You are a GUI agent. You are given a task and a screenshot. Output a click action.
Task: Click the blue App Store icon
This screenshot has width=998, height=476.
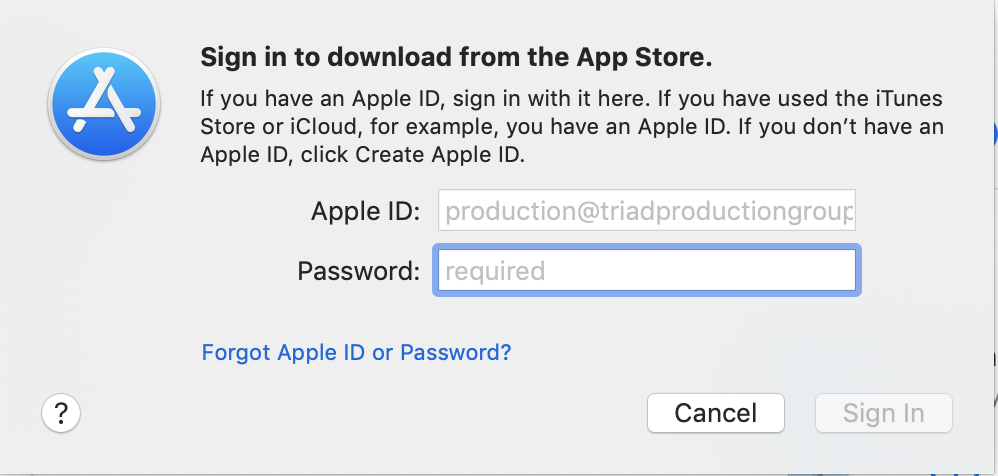coord(106,104)
